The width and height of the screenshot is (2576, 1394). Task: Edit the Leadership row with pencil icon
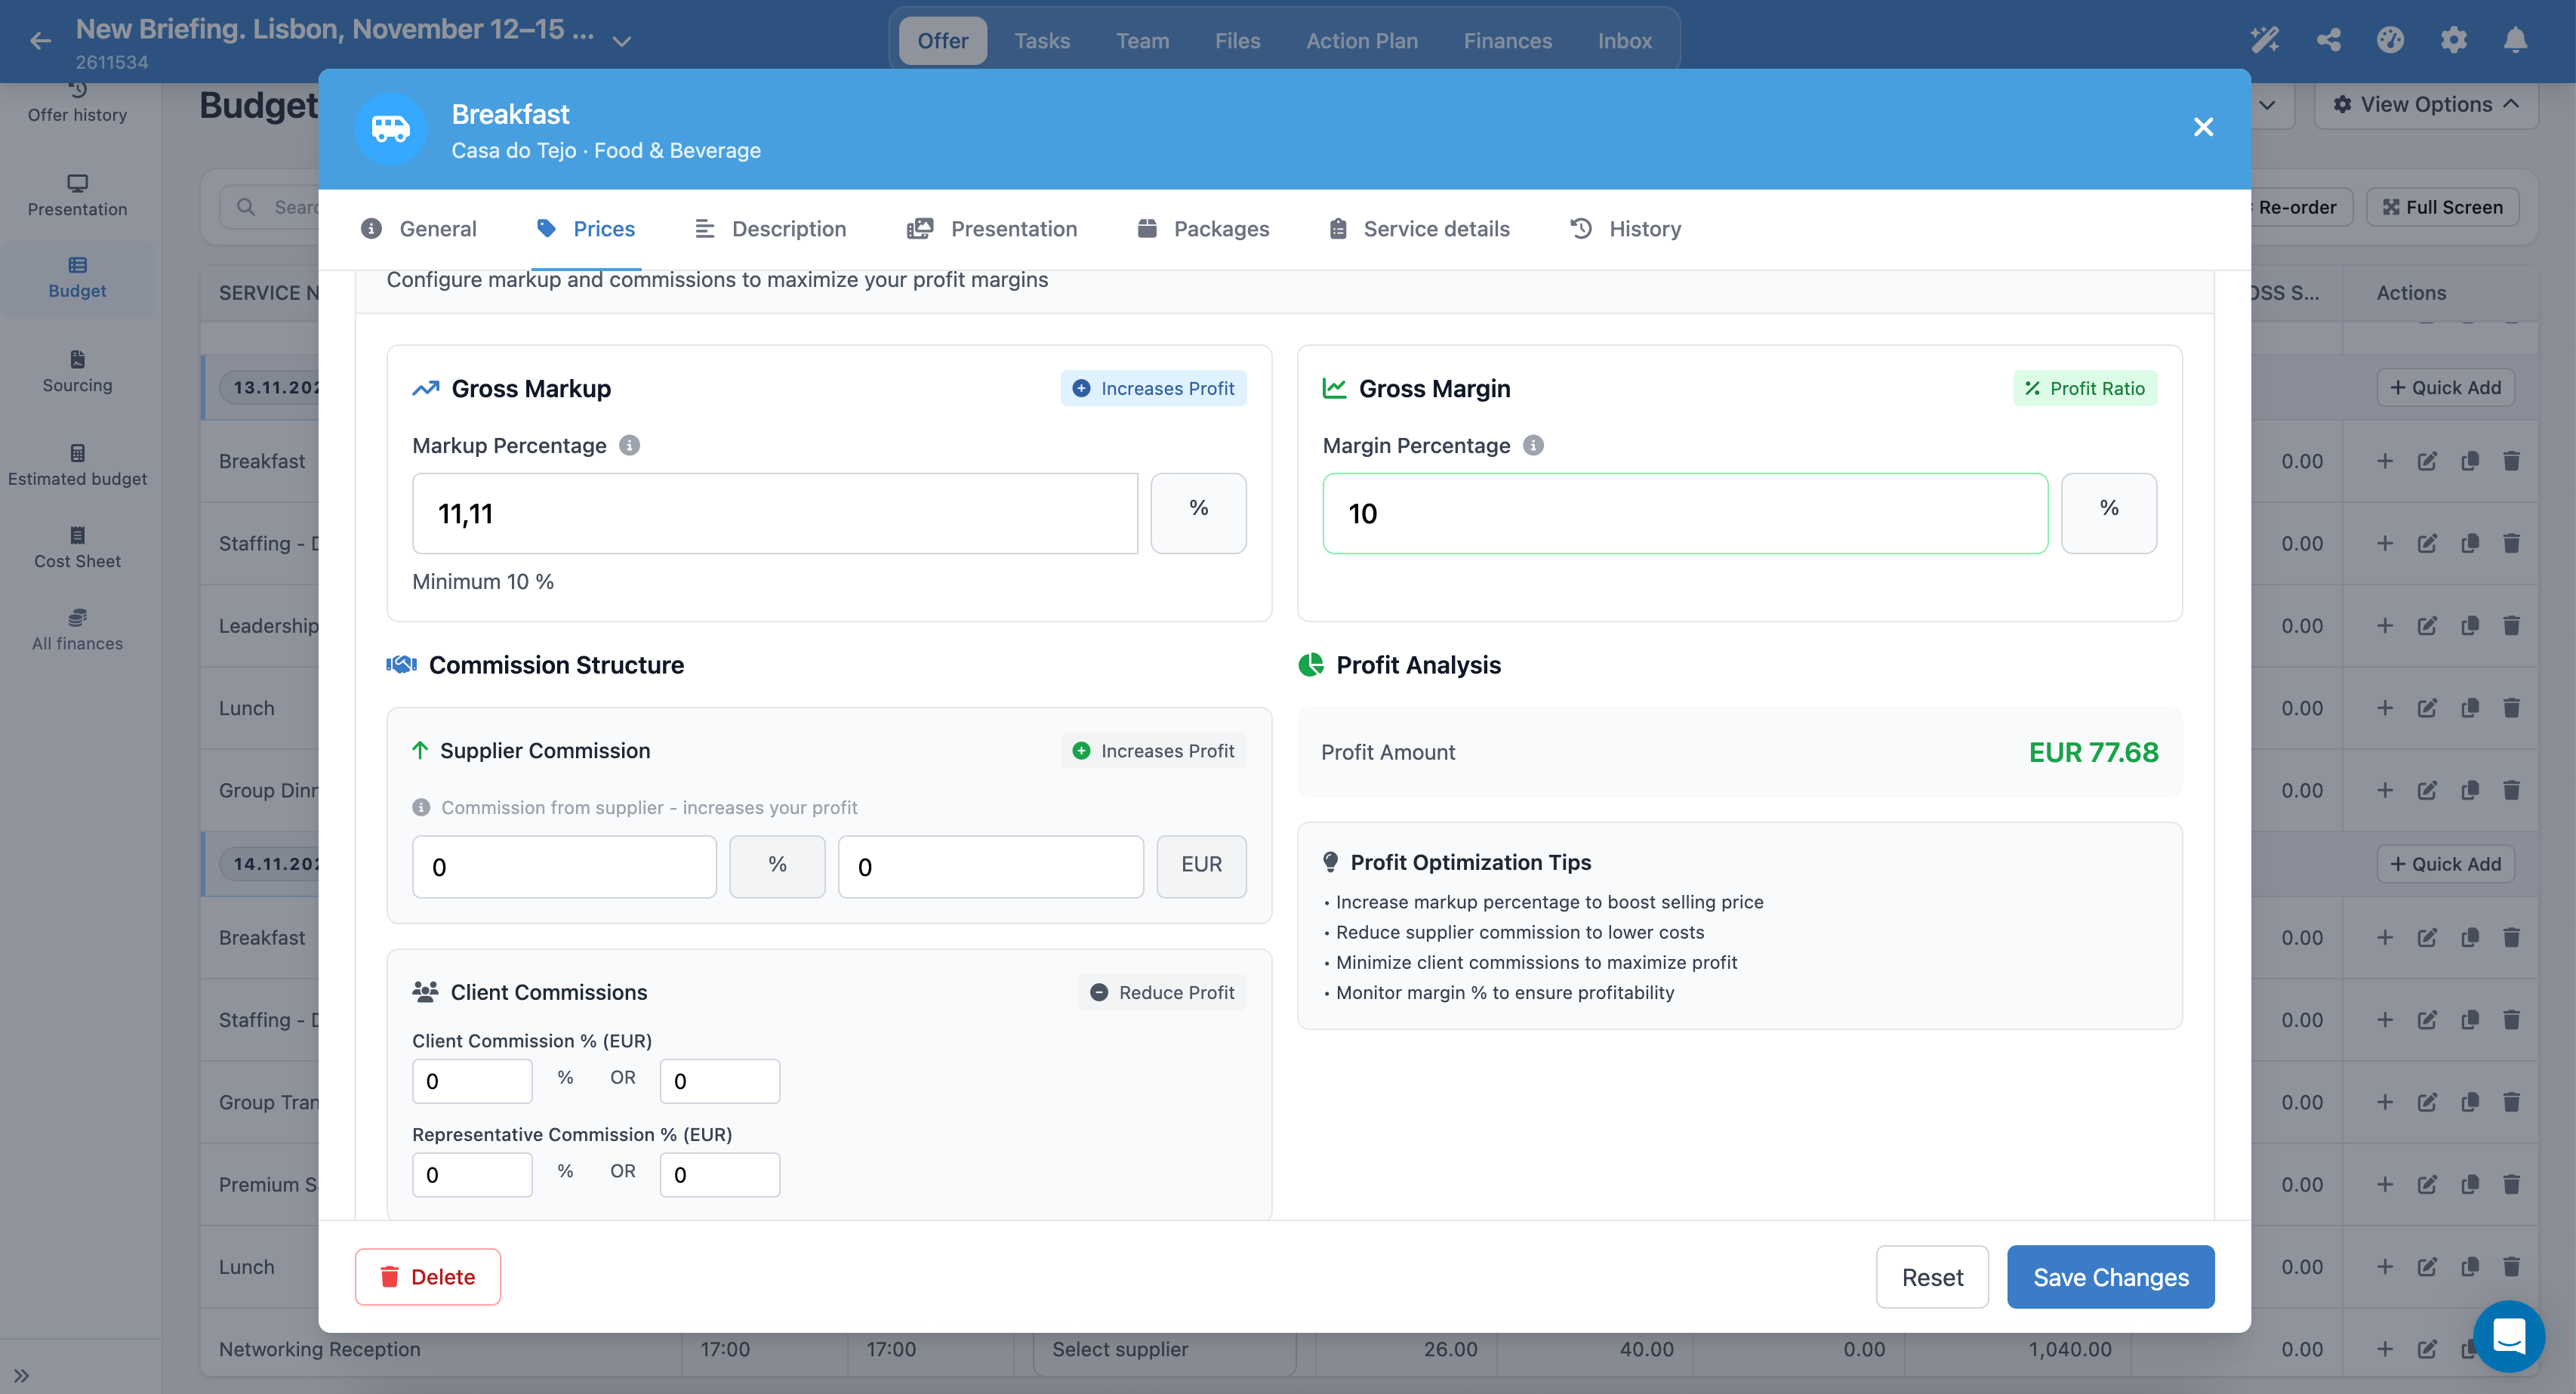tap(2427, 626)
